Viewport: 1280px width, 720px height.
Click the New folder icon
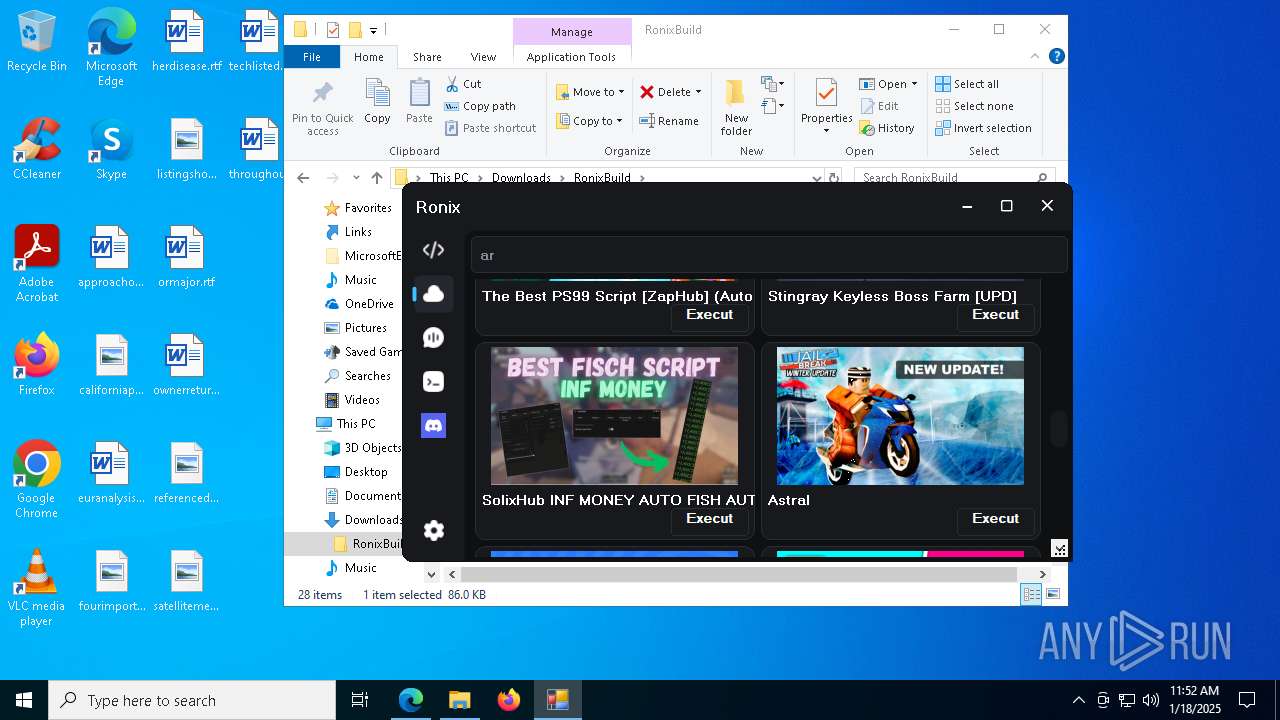tap(736, 93)
